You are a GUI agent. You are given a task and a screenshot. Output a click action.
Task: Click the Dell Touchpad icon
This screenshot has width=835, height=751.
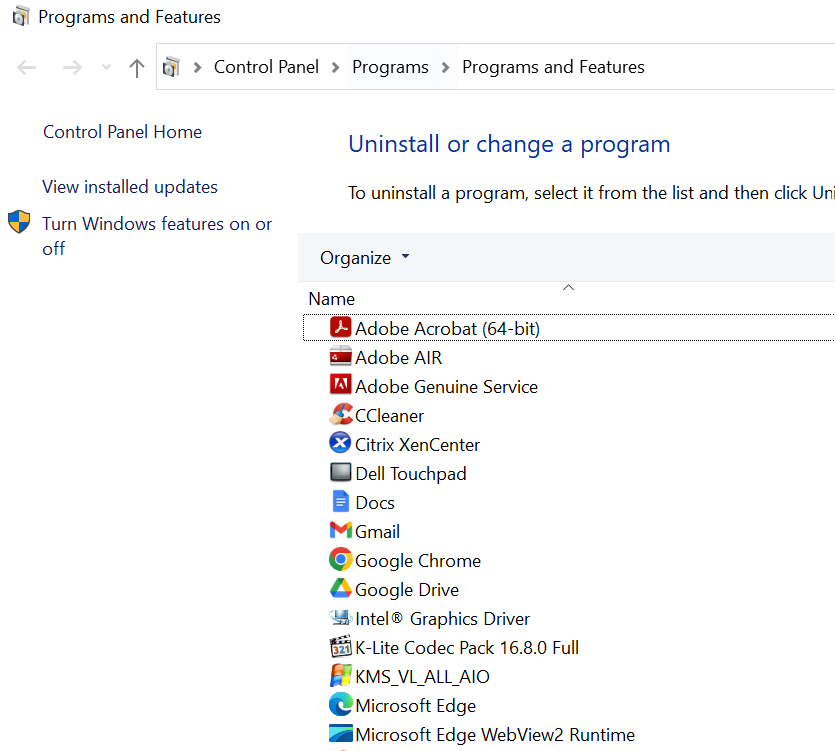coord(340,472)
